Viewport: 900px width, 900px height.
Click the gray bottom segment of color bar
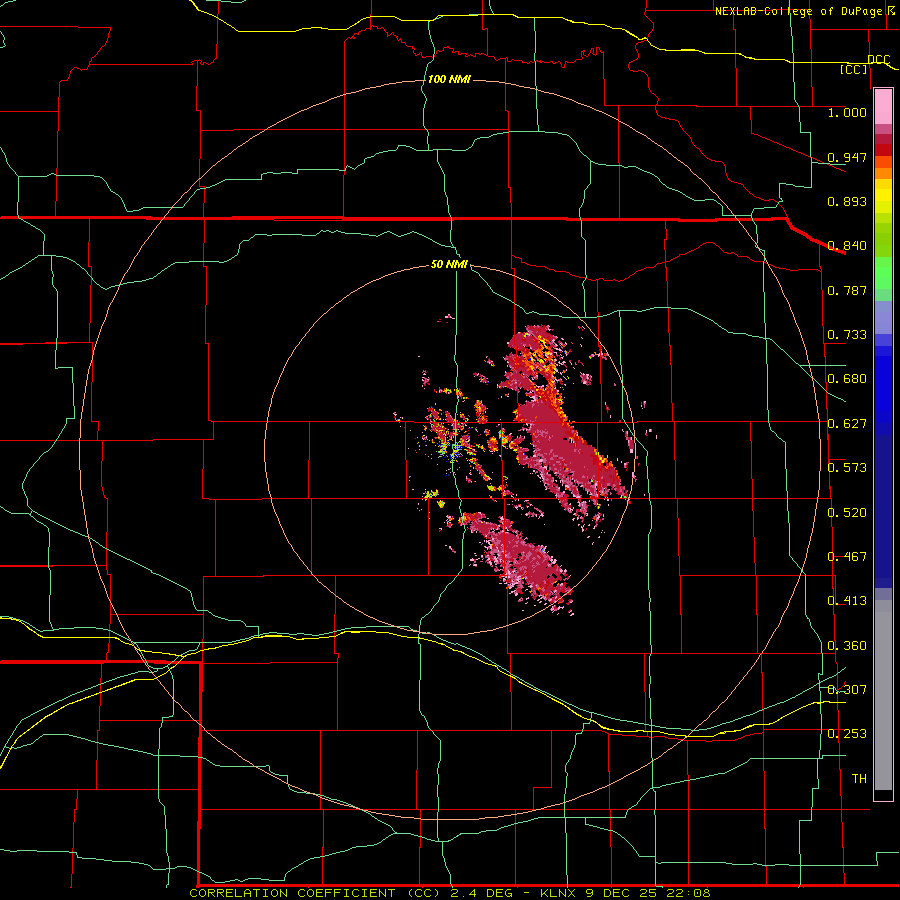coord(883,695)
